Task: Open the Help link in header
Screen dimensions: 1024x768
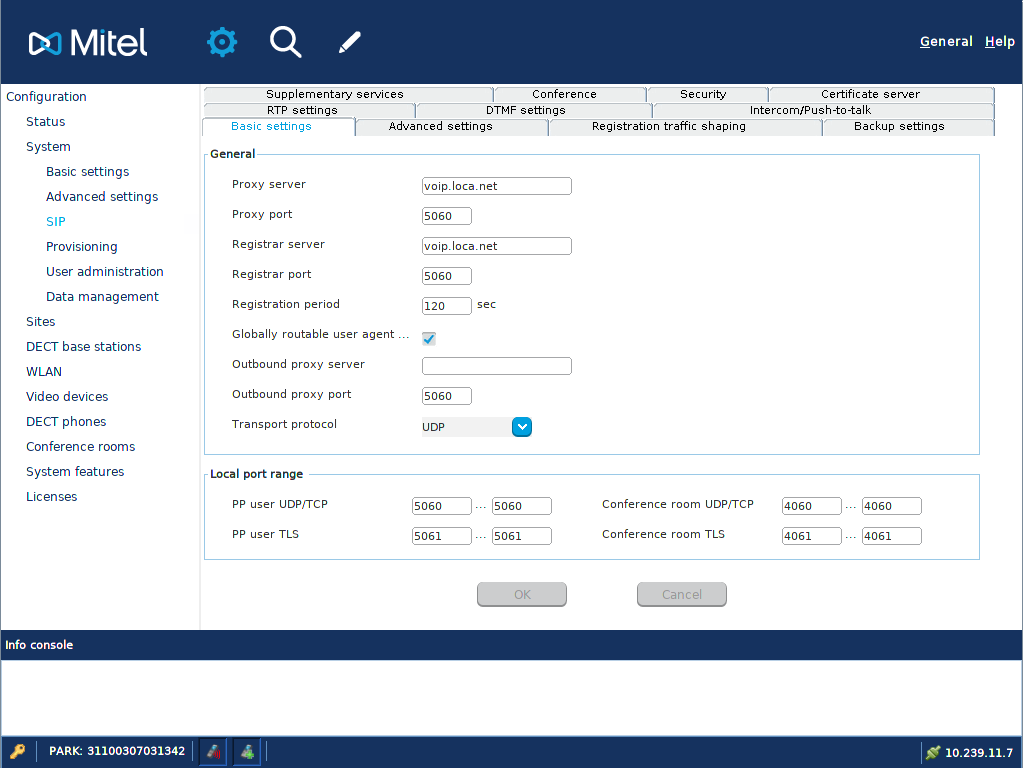Action: 999,42
